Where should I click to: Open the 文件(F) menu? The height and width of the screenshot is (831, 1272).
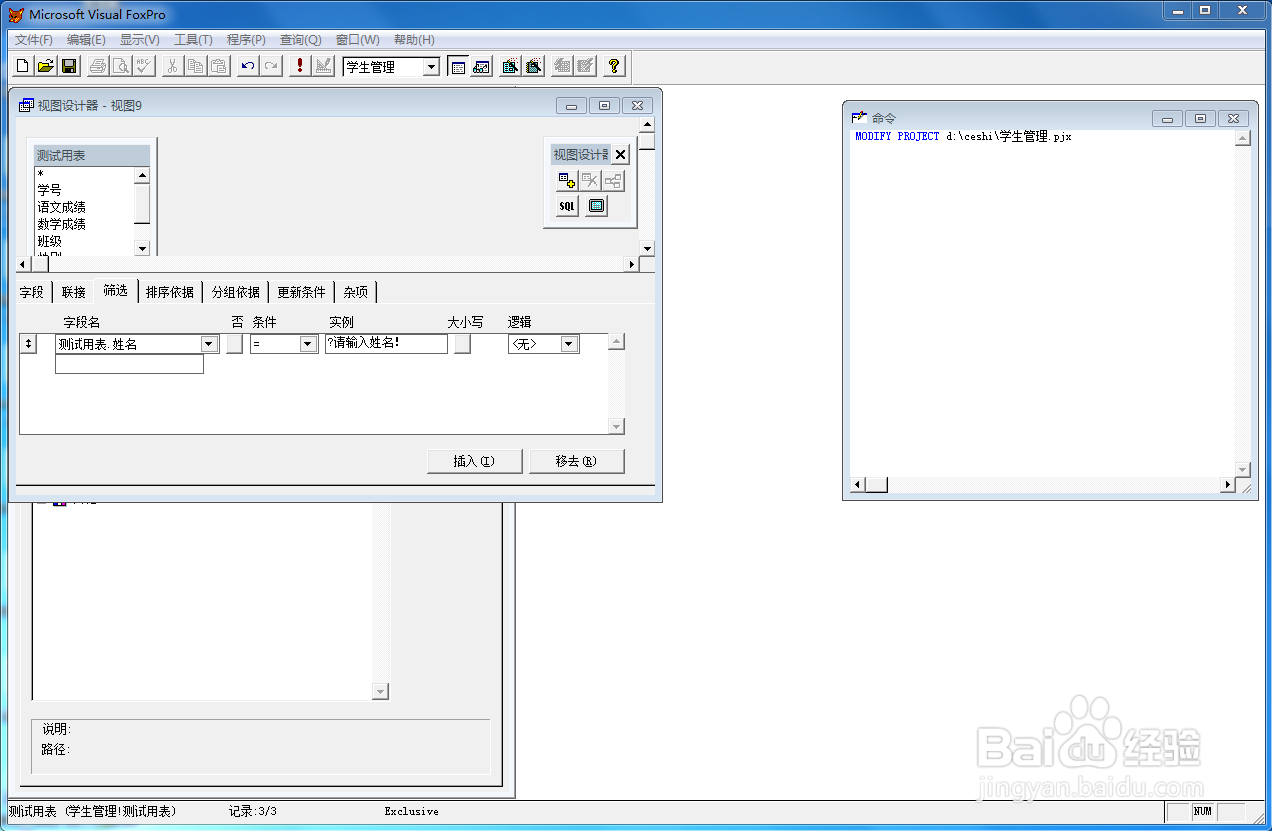(34, 40)
